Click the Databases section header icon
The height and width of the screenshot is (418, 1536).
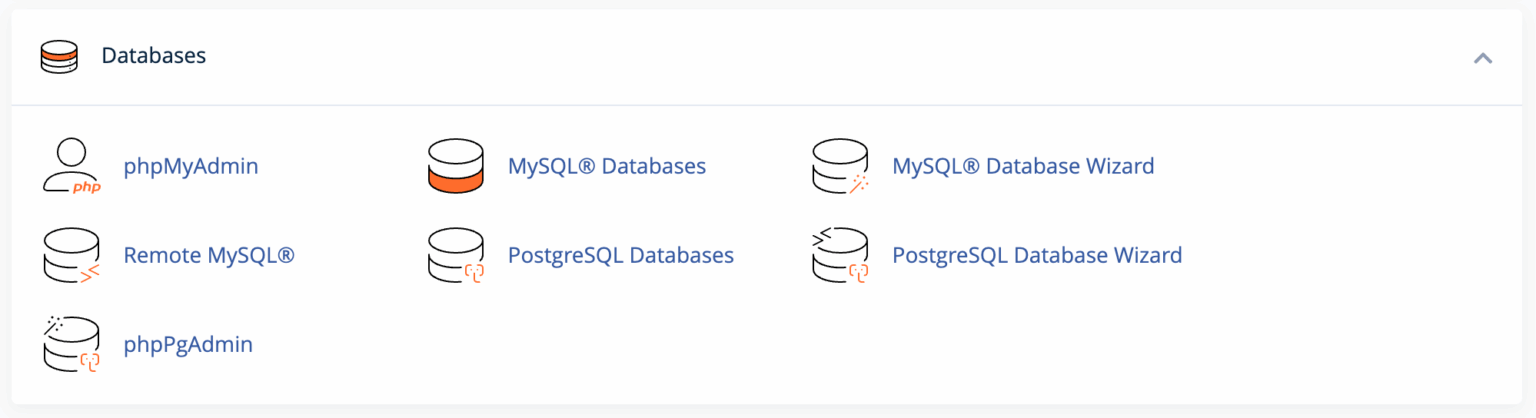[x=59, y=57]
